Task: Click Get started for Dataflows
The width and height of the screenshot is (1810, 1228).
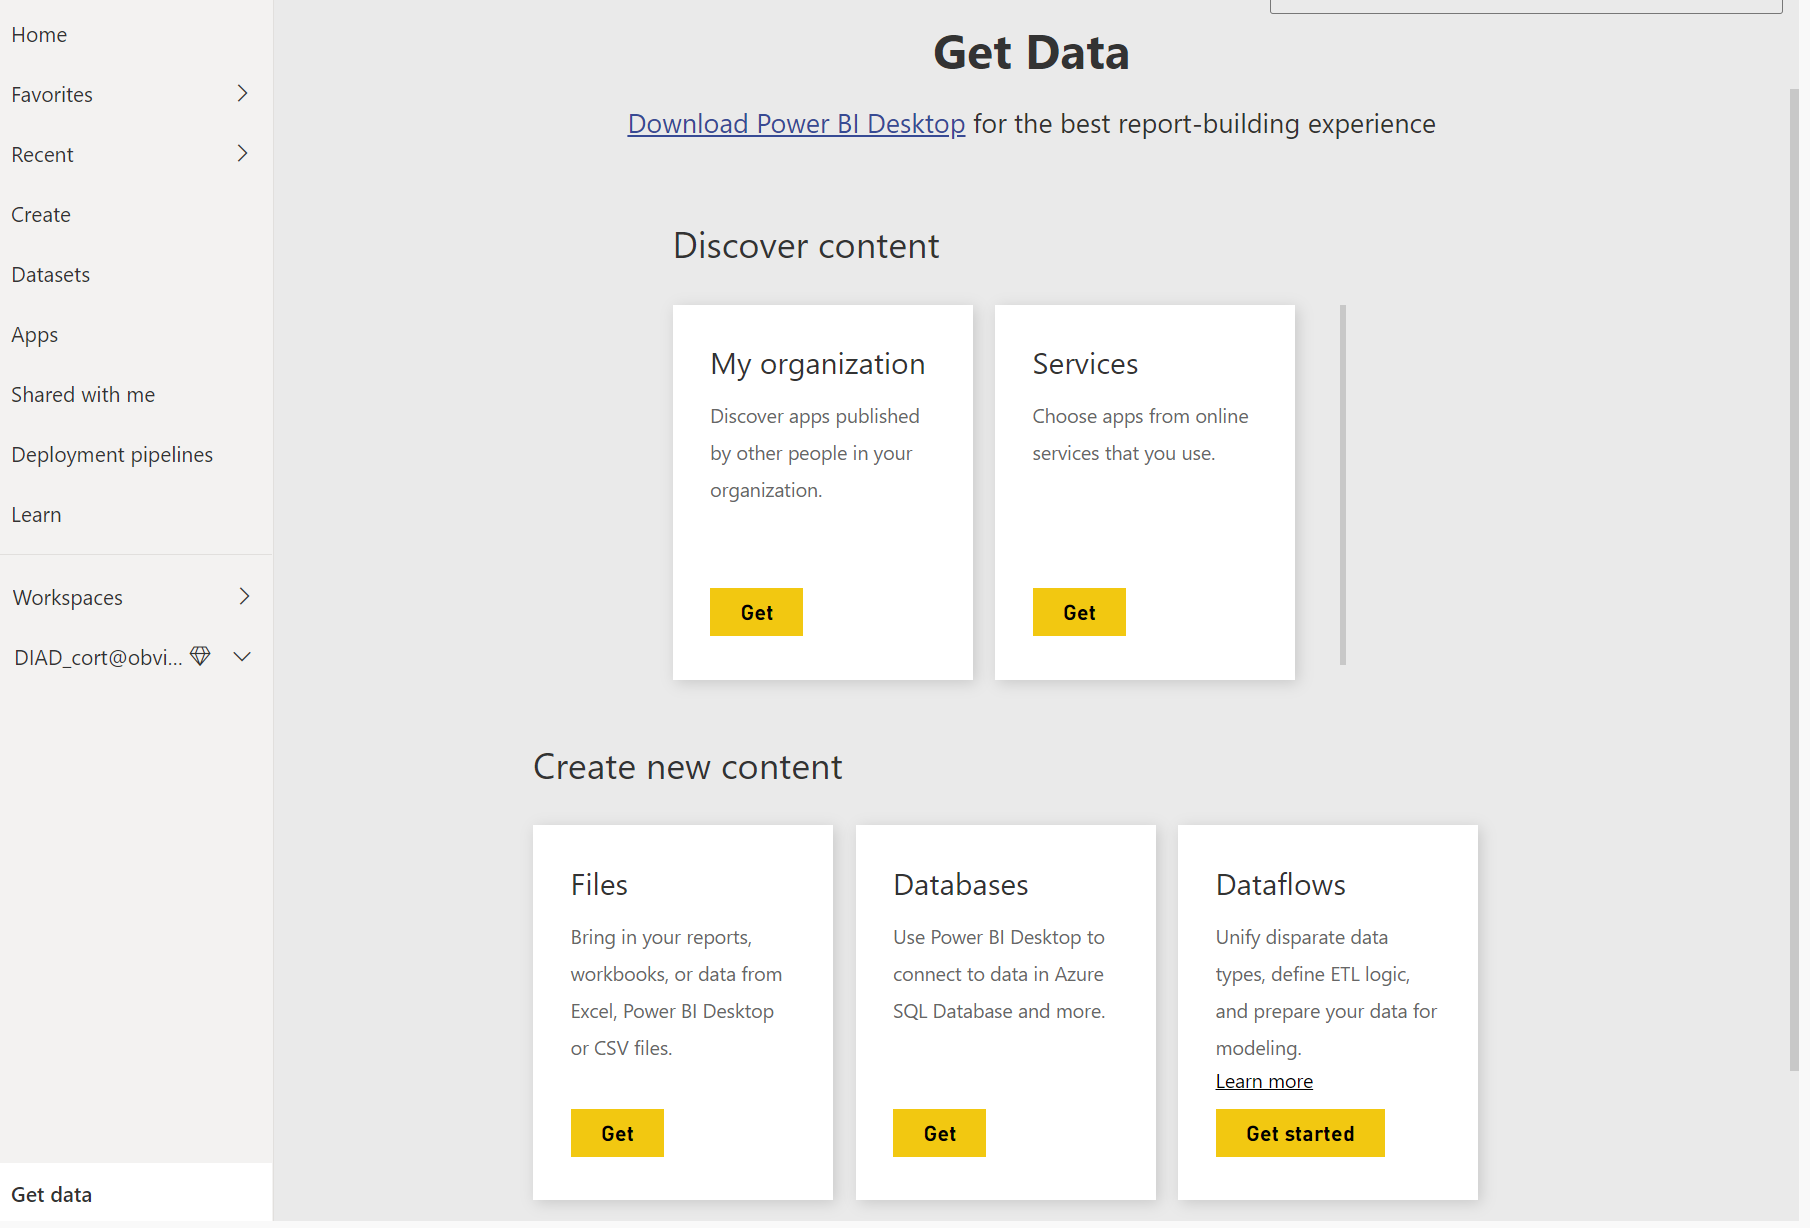Action: pos(1299,1132)
